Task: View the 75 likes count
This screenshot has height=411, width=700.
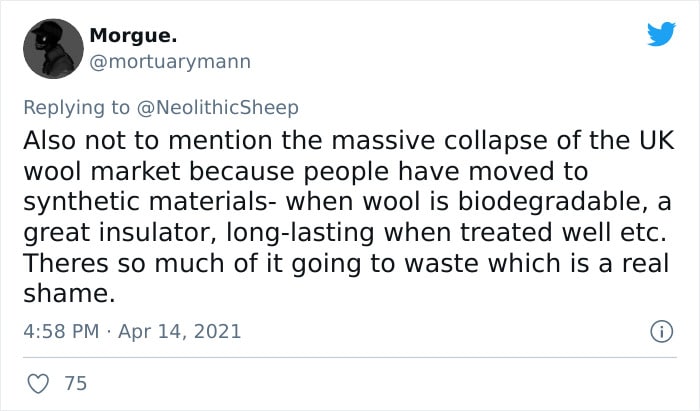Action: click(x=75, y=383)
